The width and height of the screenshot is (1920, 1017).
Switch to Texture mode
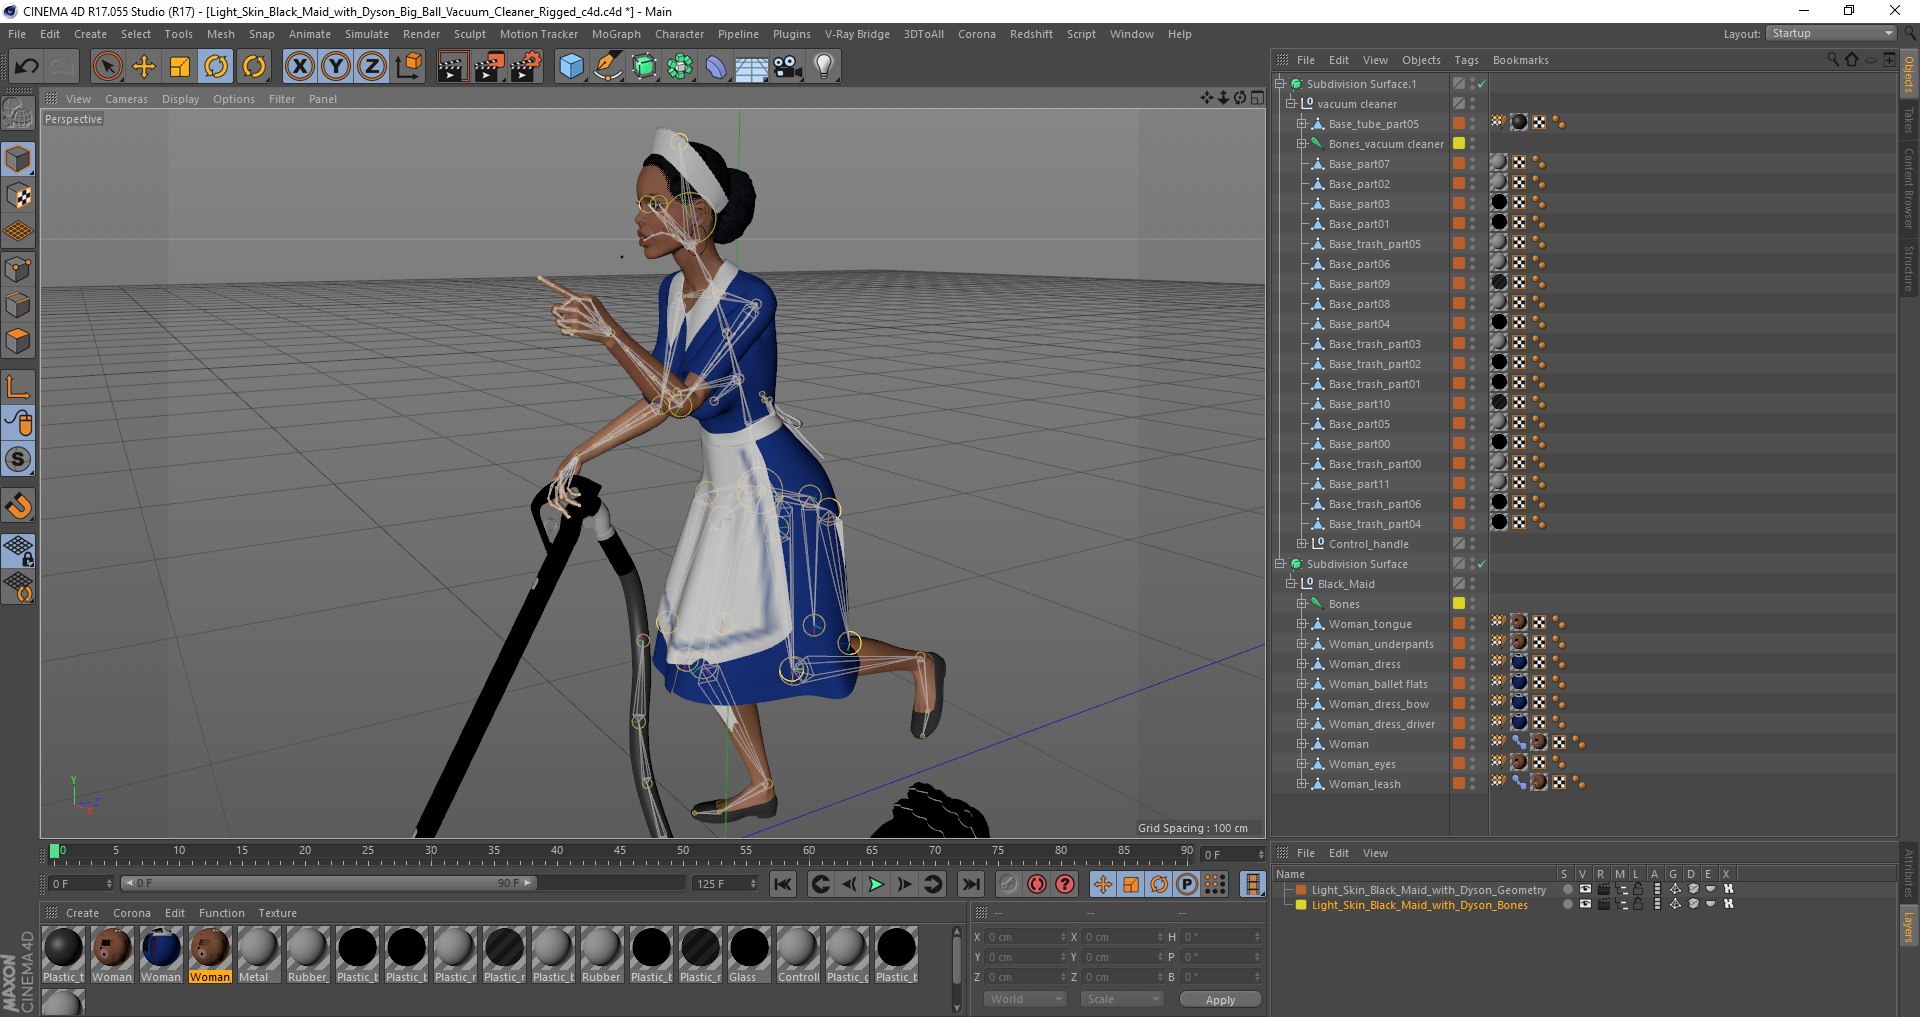tap(18, 195)
